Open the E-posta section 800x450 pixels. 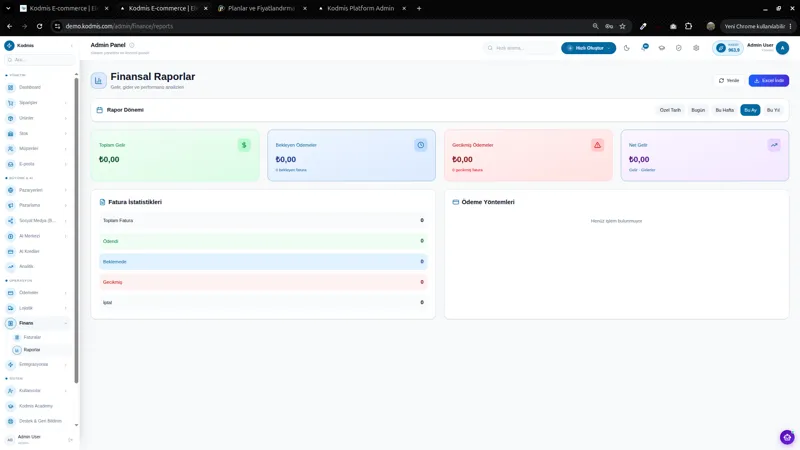click(27, 164)
